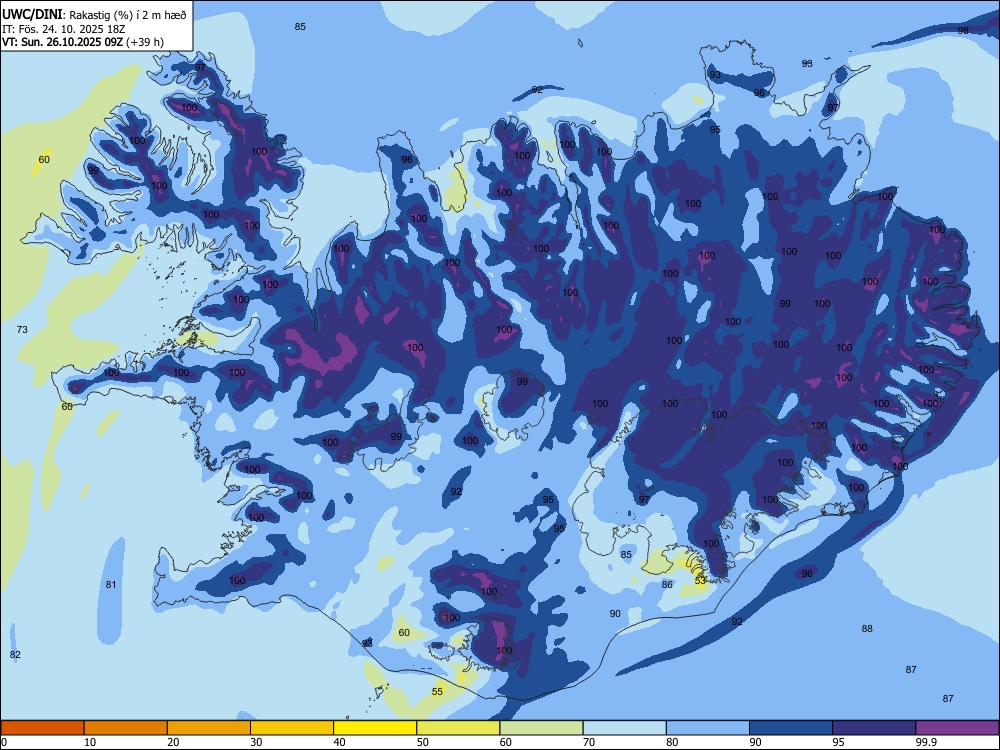This screenshot has height=750, width=1000.
Task: Select the 70 legend tick label
Action: [x=589, y=742]
